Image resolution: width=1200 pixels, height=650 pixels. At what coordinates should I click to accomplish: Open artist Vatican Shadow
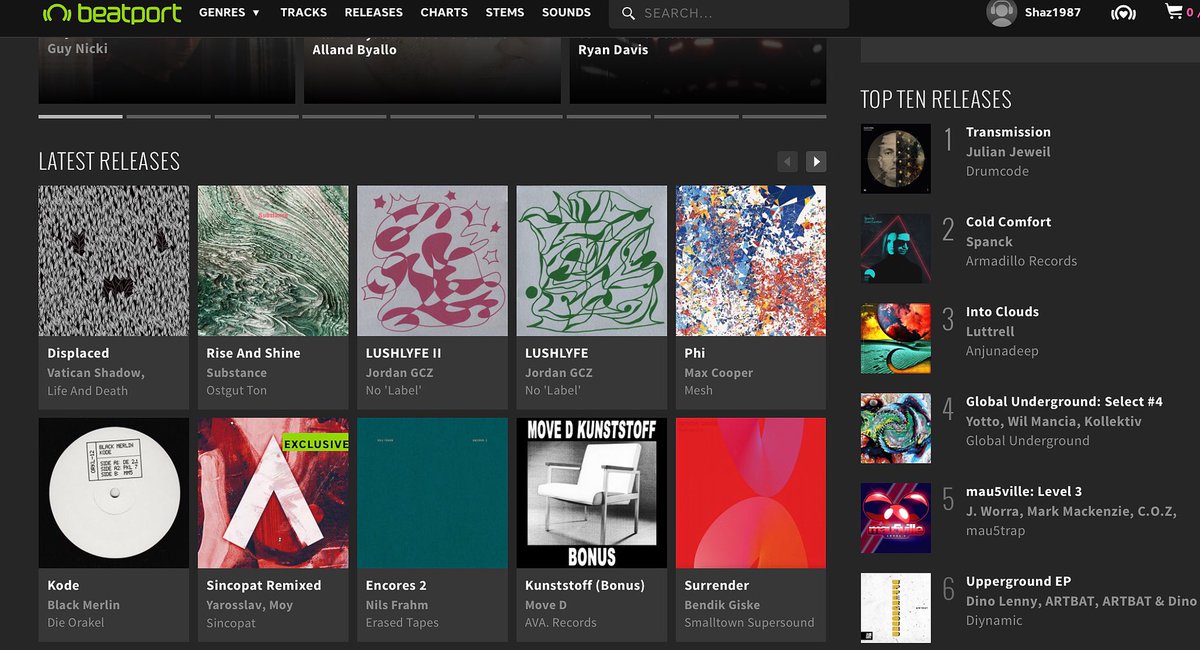(94, 372)
